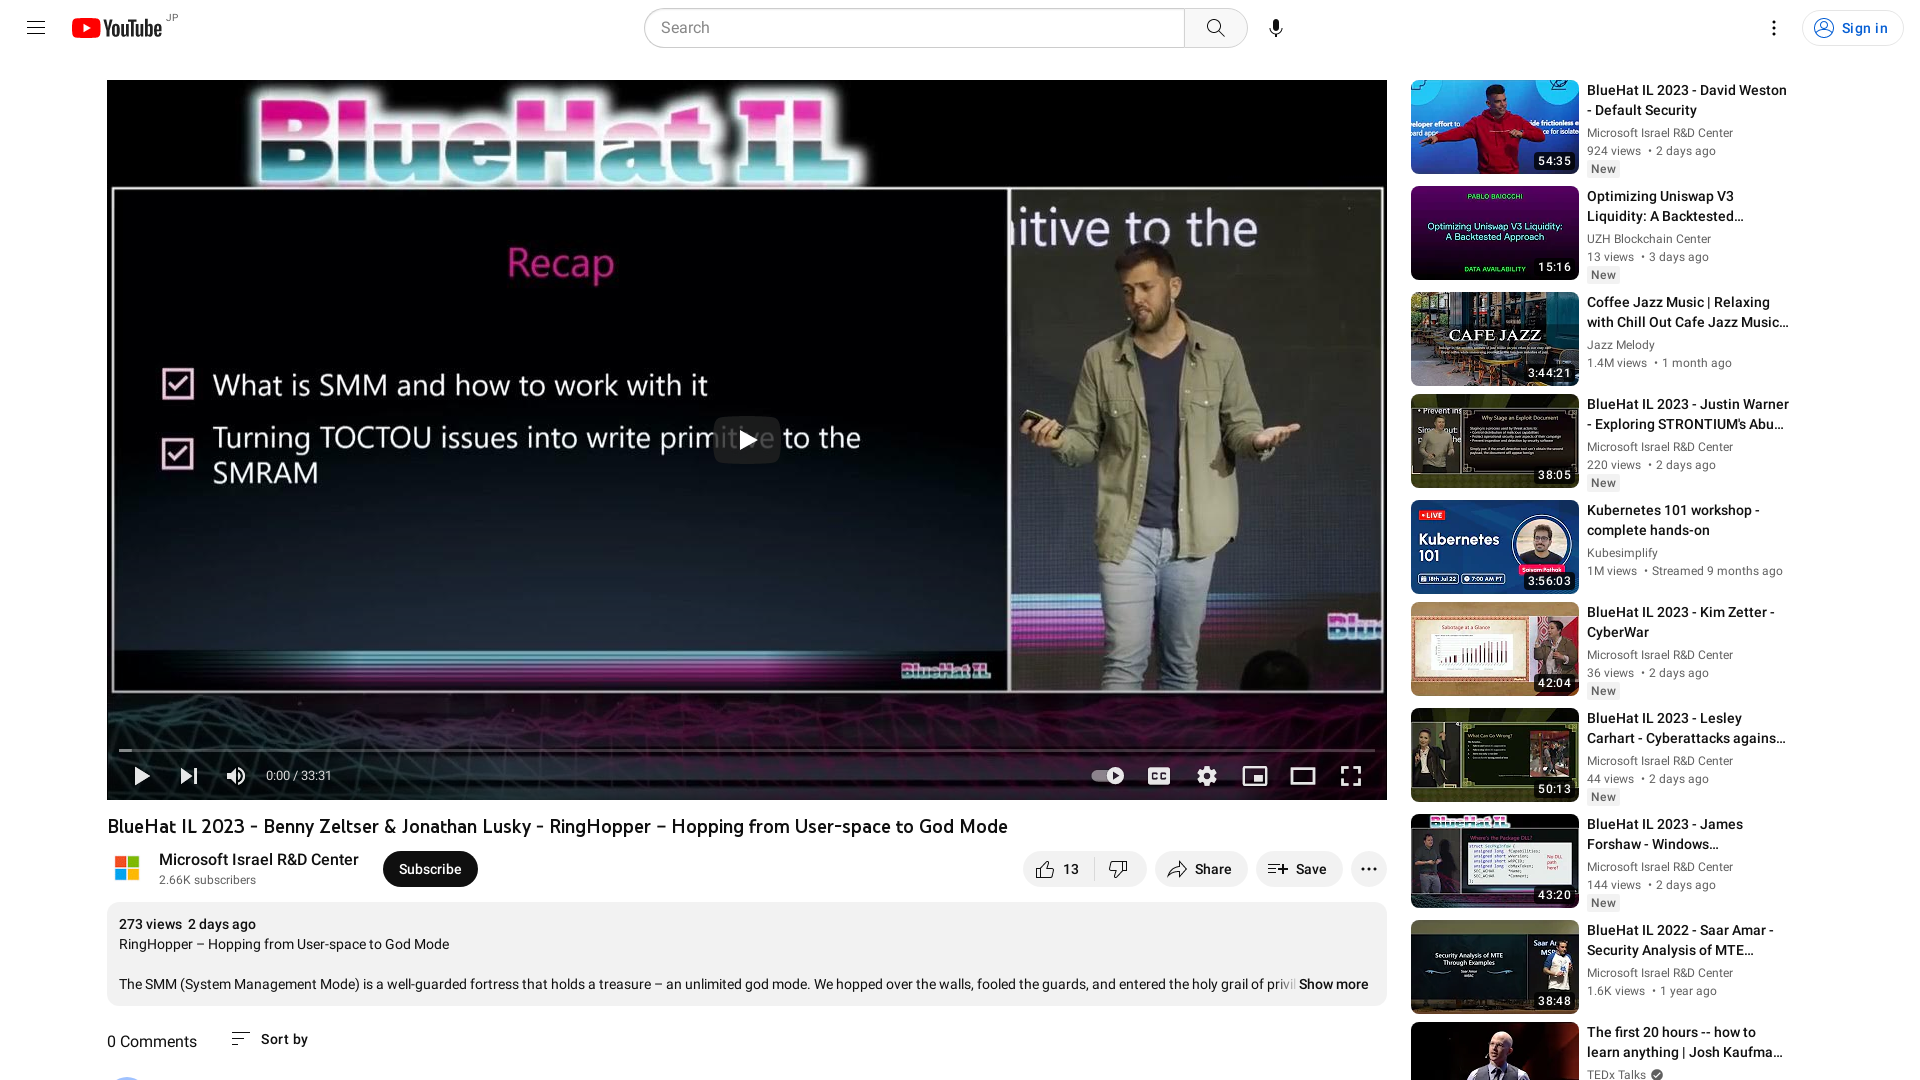Toggle miniplayer view

[1255, 775]
